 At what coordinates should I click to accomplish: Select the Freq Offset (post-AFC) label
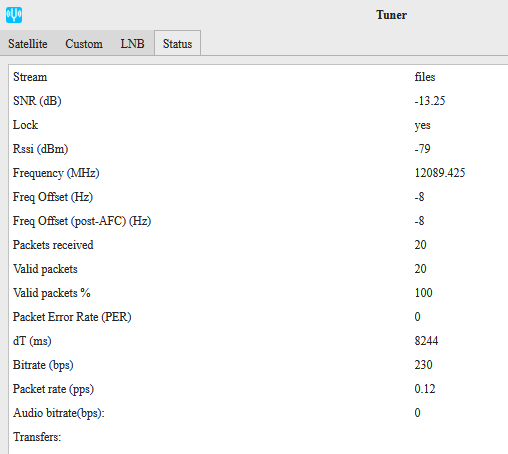pos(82,221)
